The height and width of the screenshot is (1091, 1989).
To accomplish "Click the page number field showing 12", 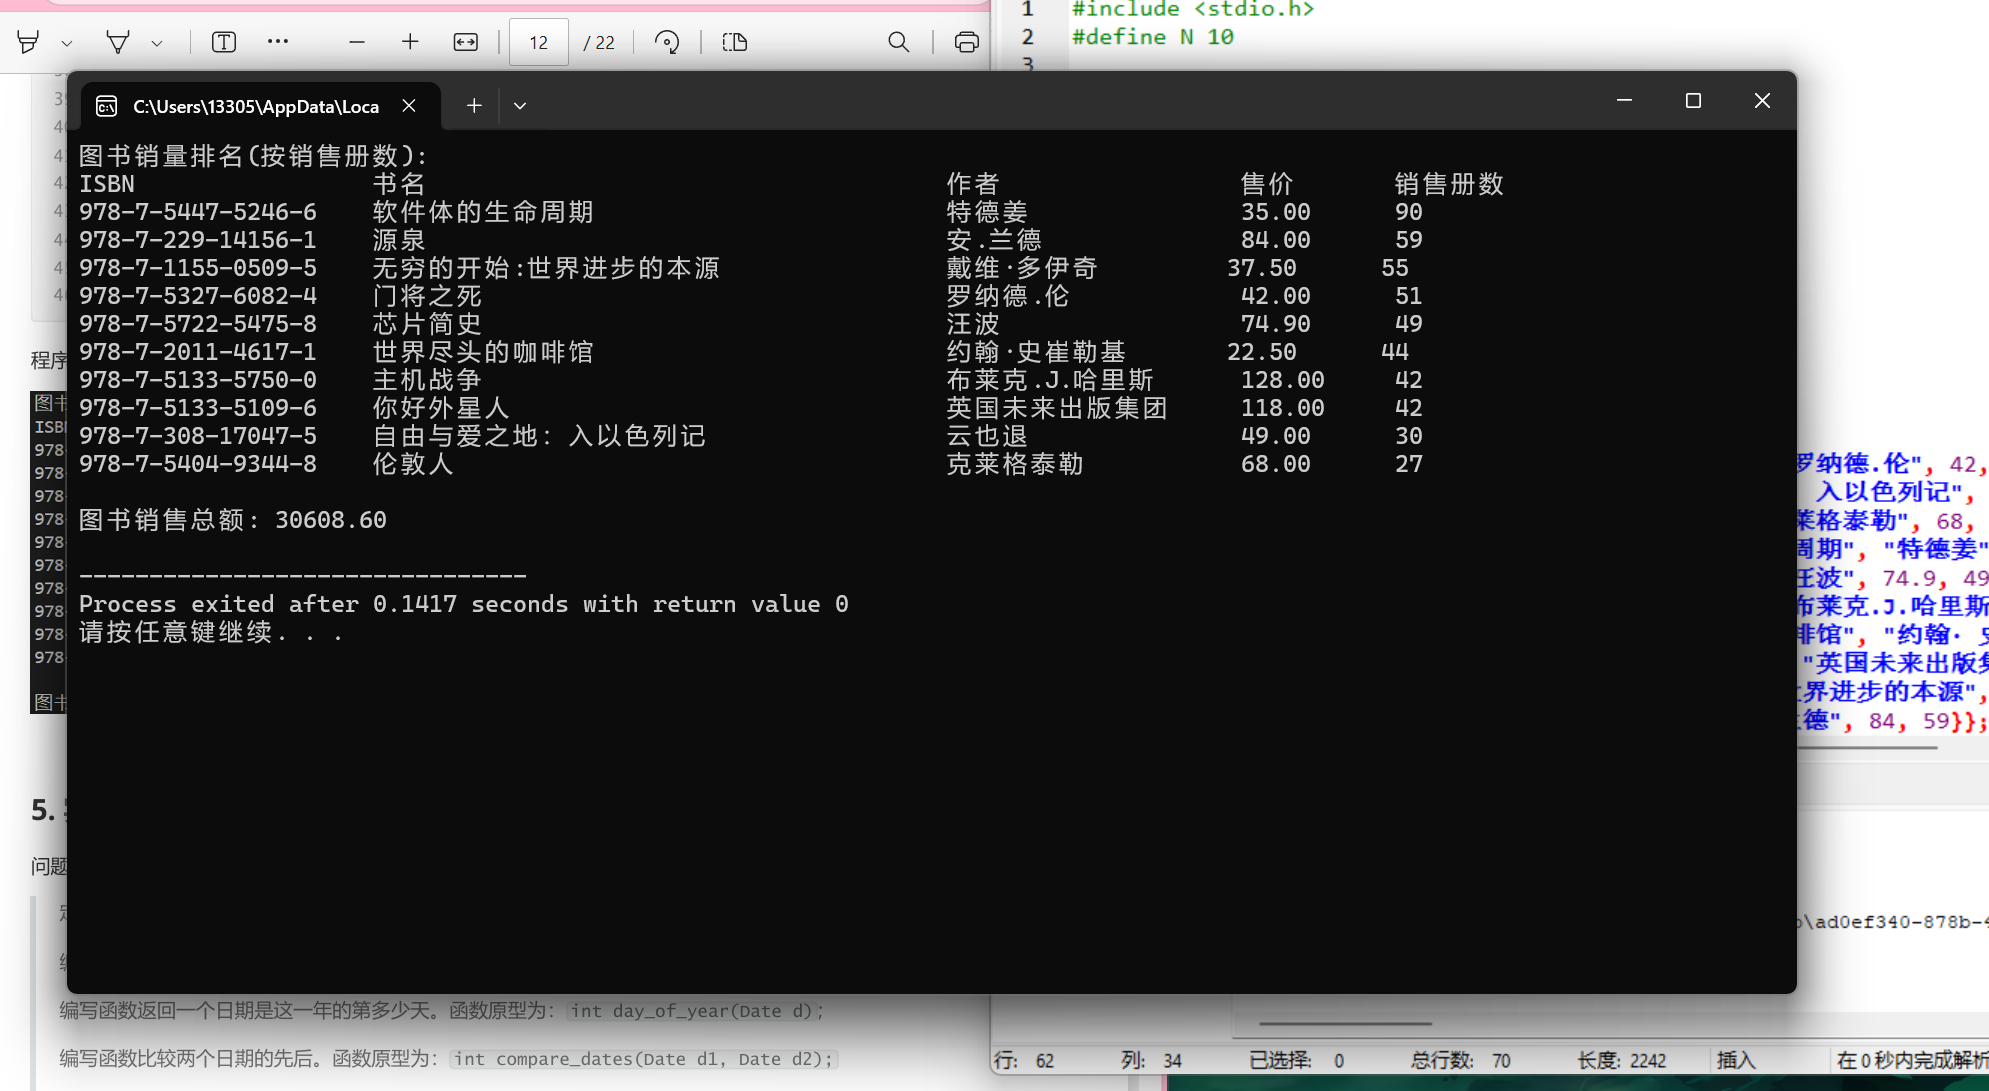I will tap(538, 42).
